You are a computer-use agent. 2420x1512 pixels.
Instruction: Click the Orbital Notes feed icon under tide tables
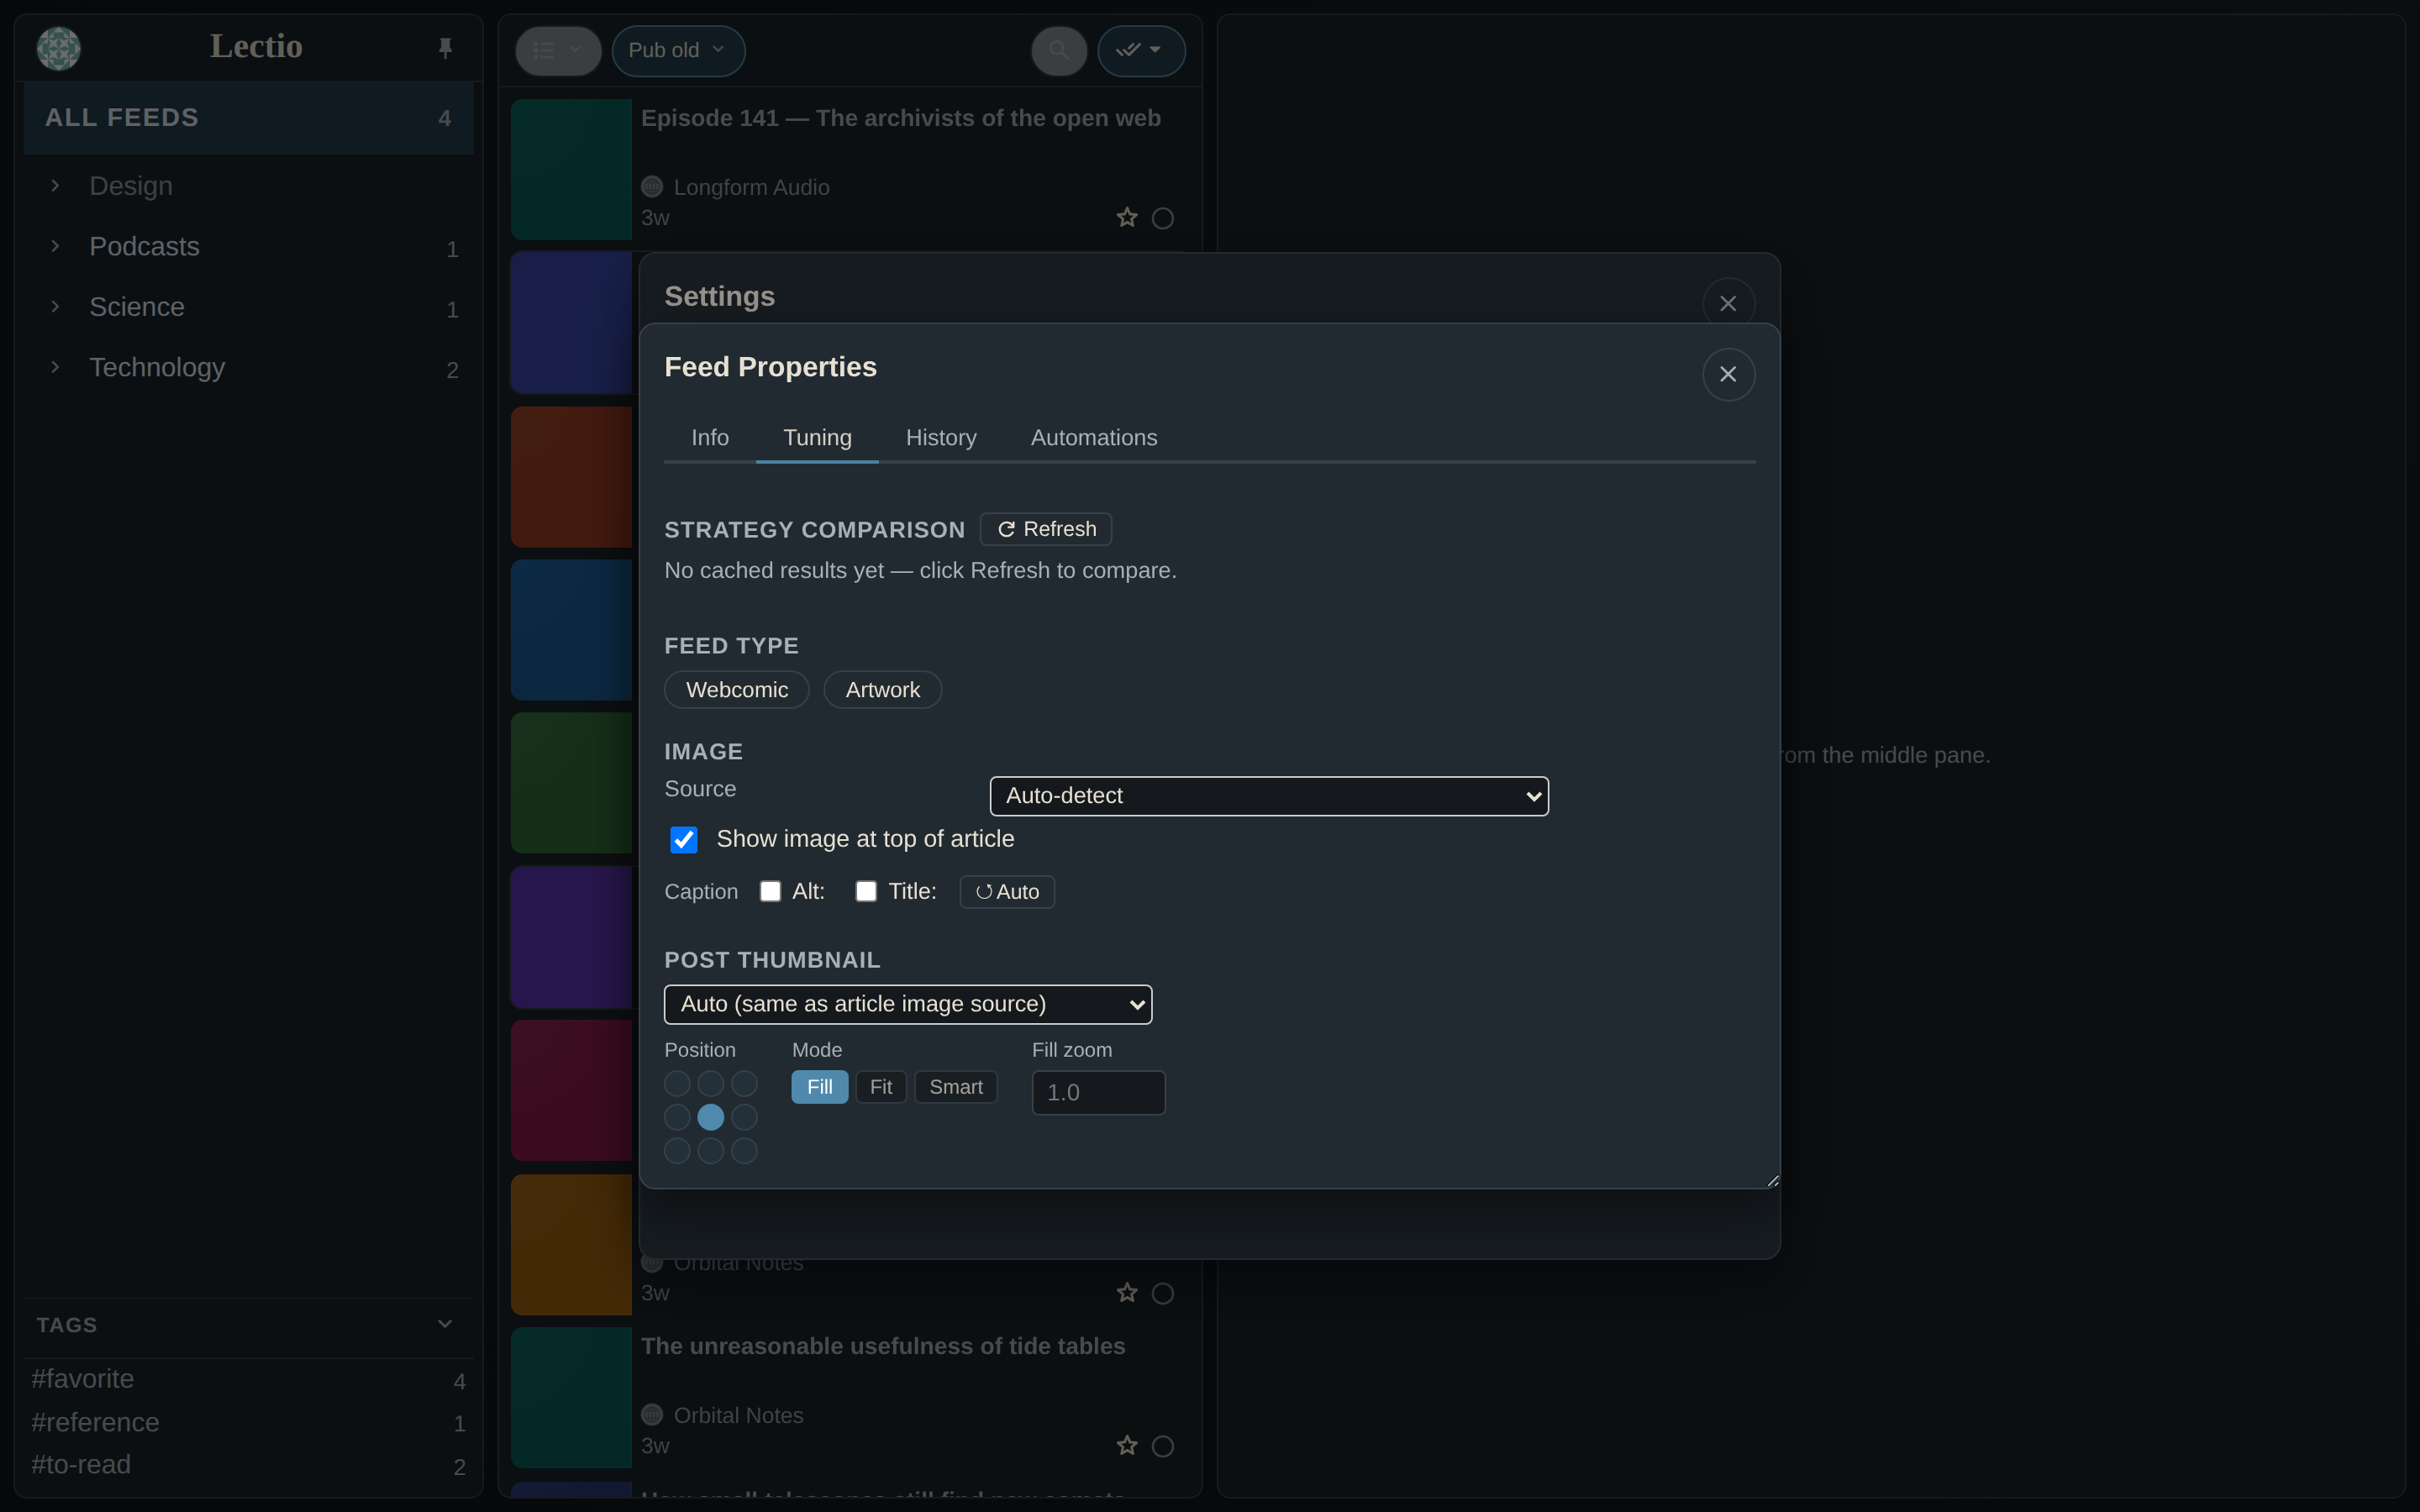click(x=652, y=1415)
